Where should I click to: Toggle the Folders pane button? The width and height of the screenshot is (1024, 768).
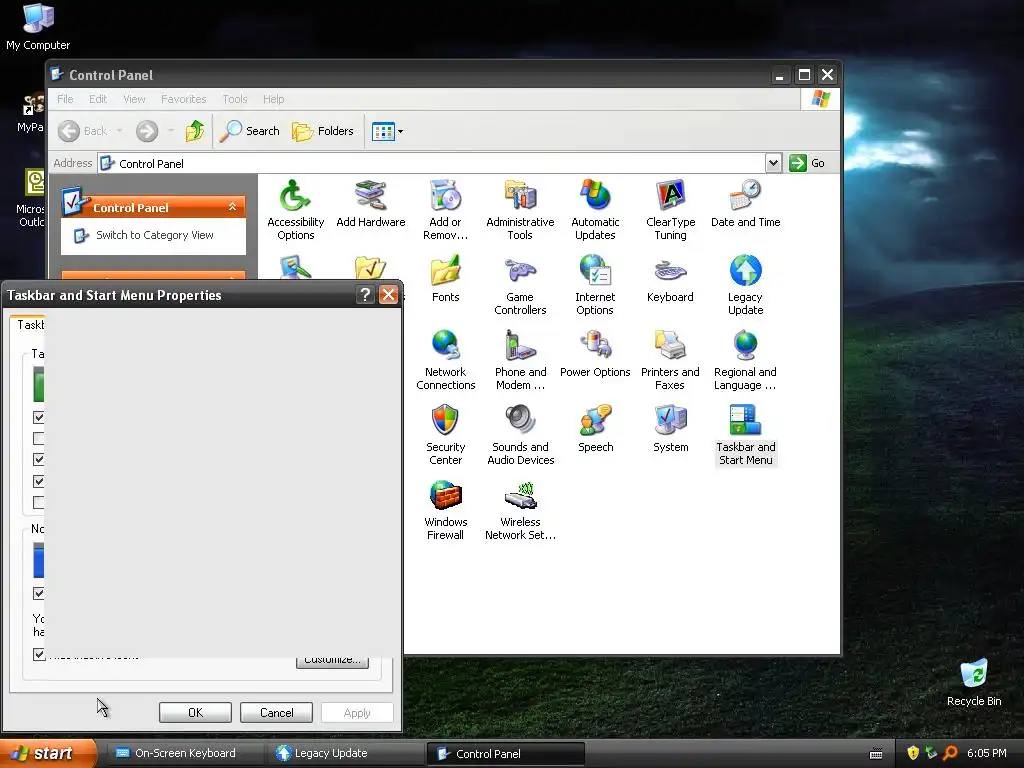tap(323, 131)
